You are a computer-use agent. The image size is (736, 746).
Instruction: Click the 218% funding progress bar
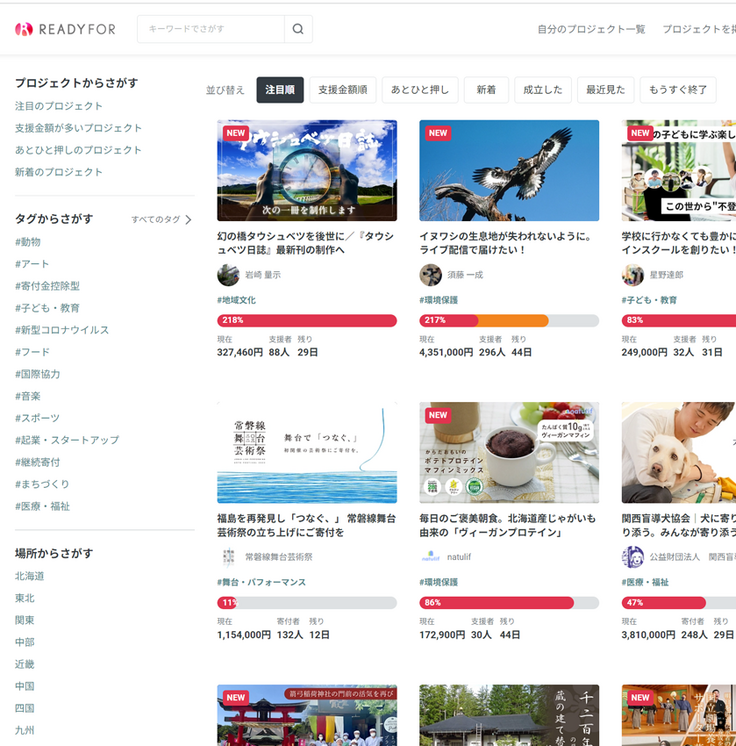click(x=307, y=321)
